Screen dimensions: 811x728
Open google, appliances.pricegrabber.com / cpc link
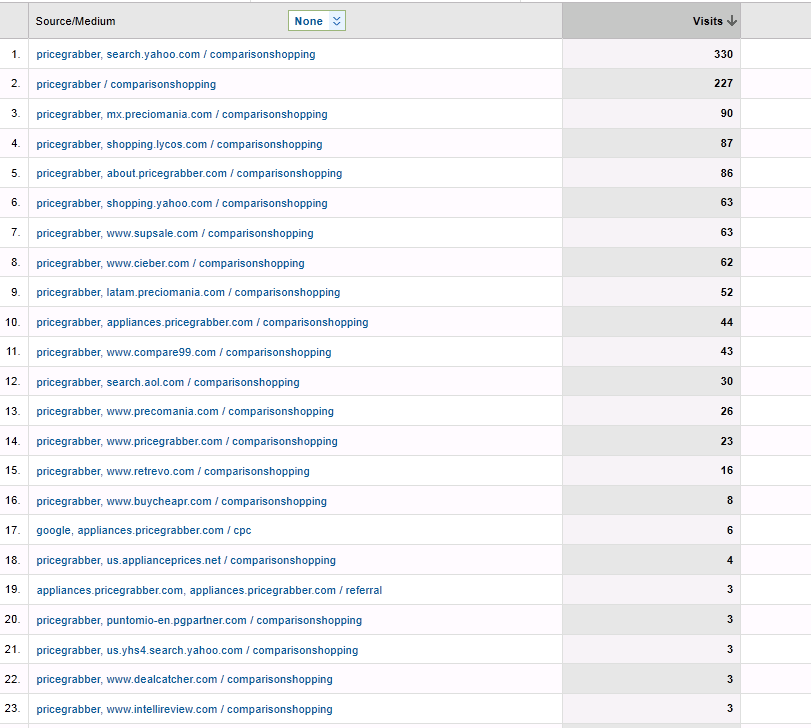[x=144, y=530]
